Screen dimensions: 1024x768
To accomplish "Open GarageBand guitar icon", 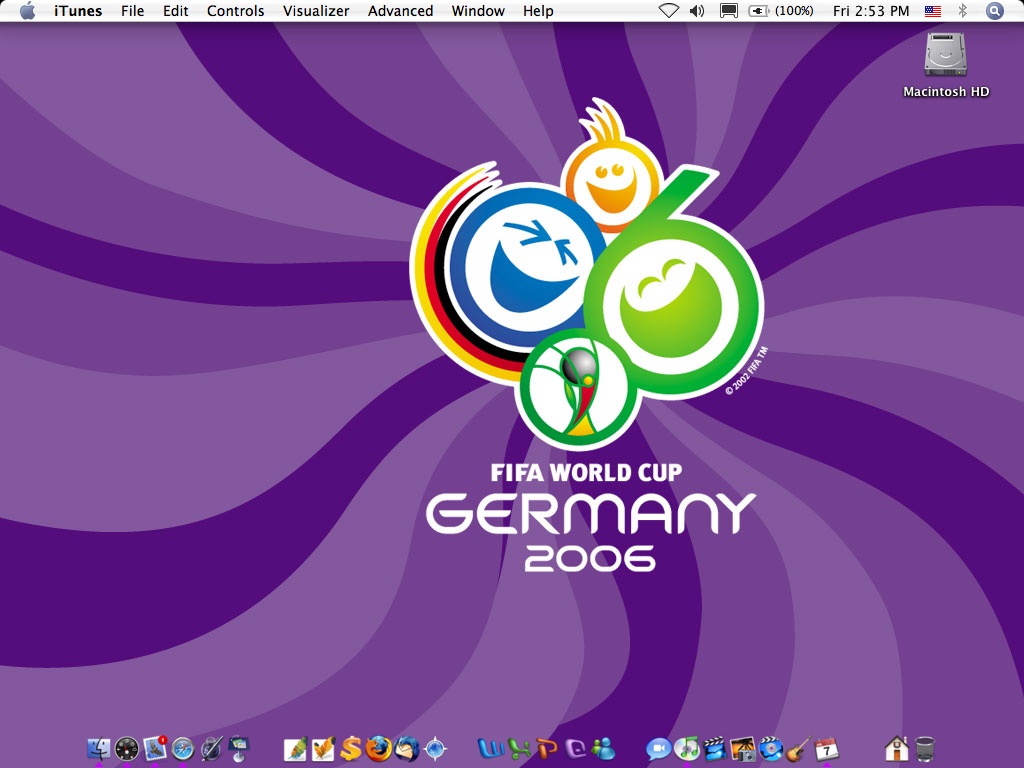I will point(799,748).
